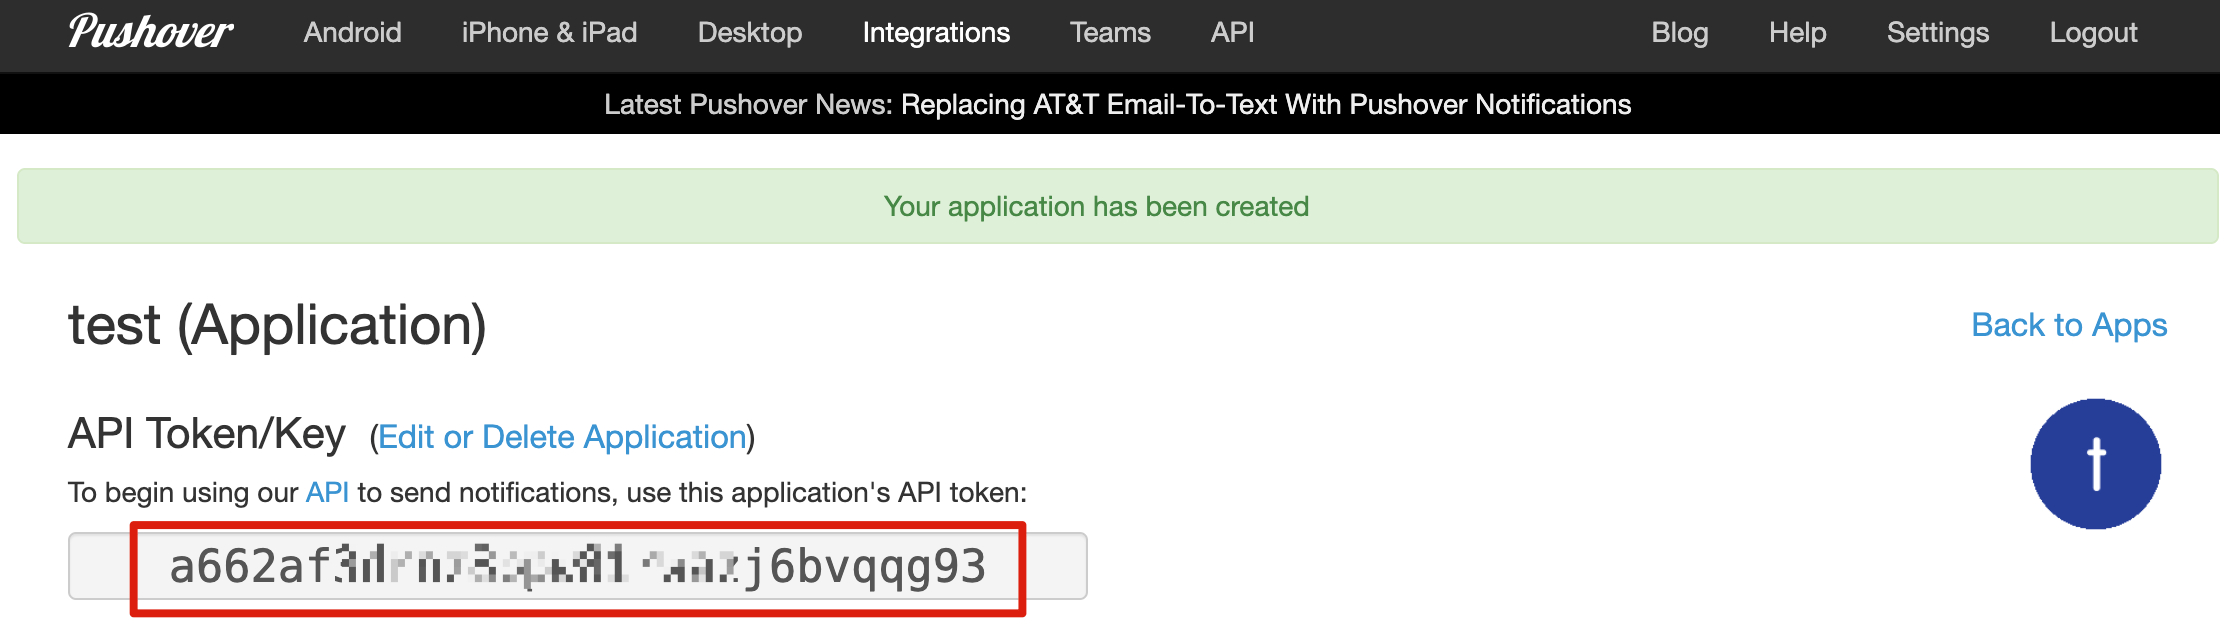The image size is (2220, 642).
Task: Click Back to Apps link
Action: tap(2069, 325)
